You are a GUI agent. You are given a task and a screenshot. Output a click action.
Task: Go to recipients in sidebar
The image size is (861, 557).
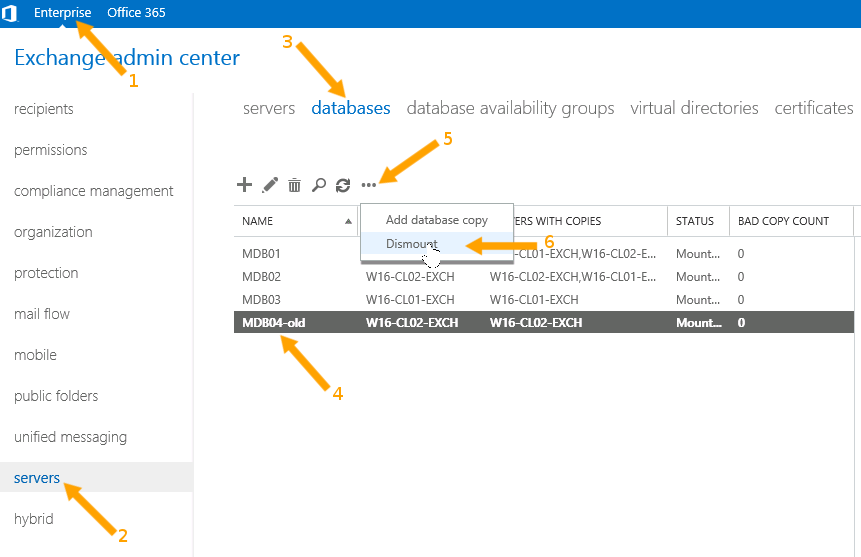click(44, 109)
